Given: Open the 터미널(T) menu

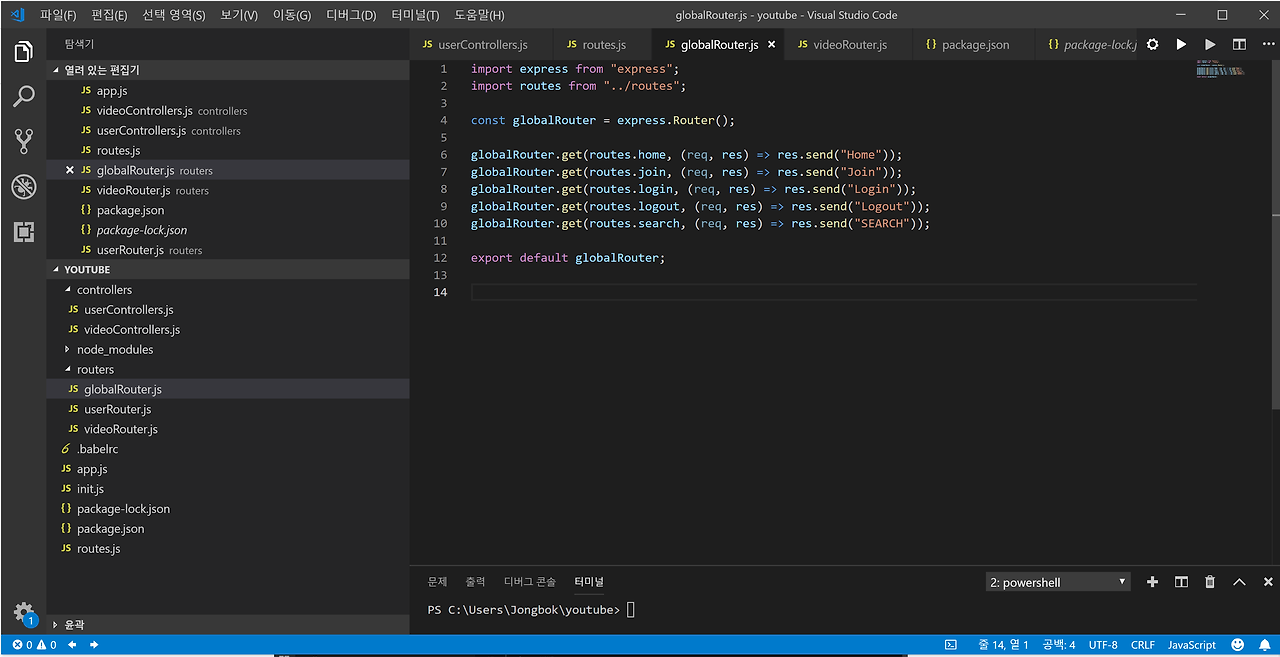Looking at the screenshot, I should pyautogui.click(x=414, y=15).
